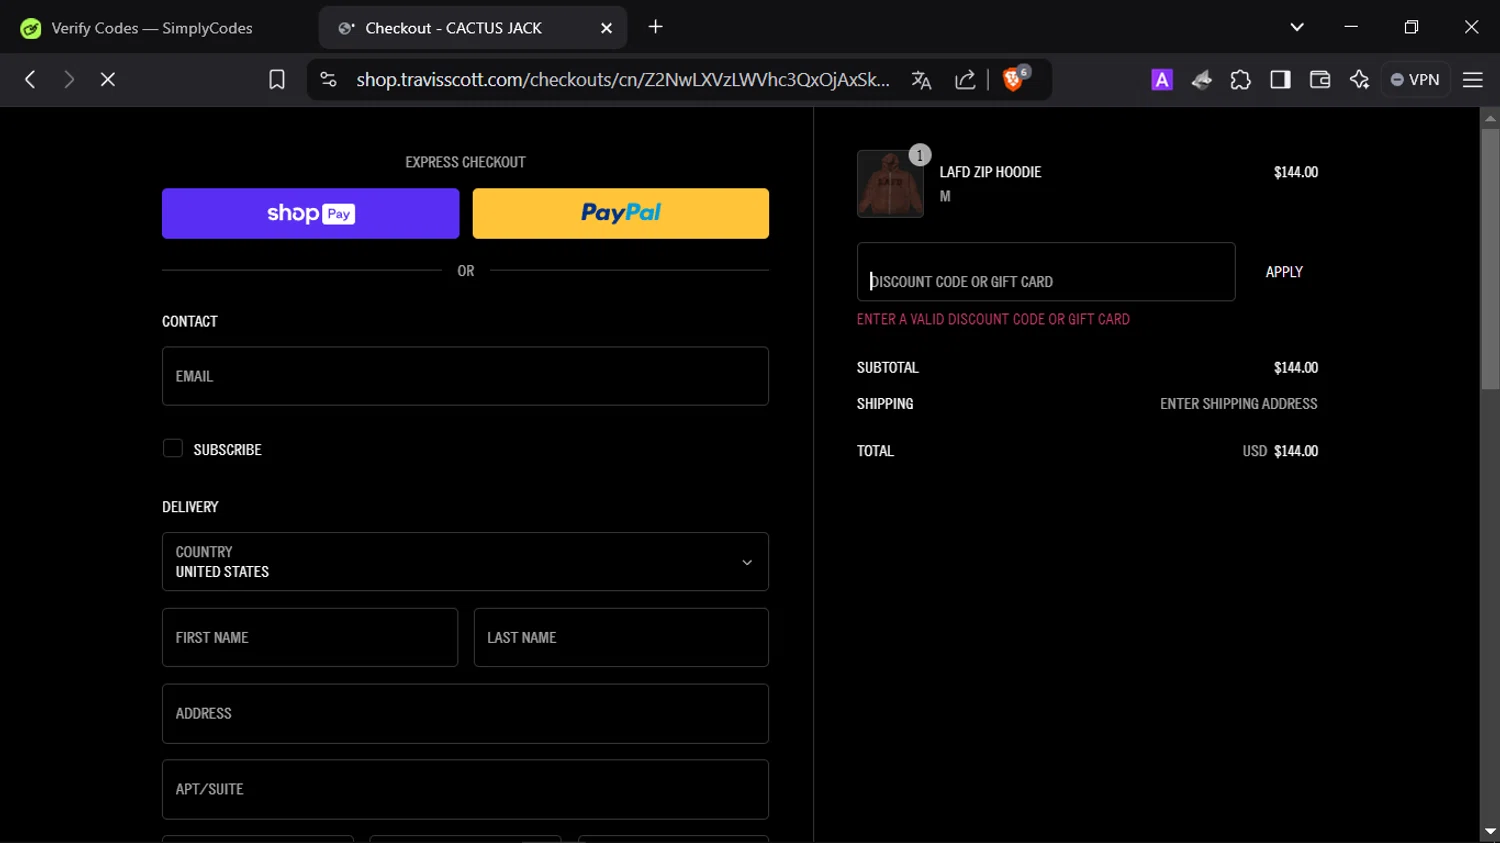Bookmark this checkout page
1500x843 pixels.
tap(277, 80)
